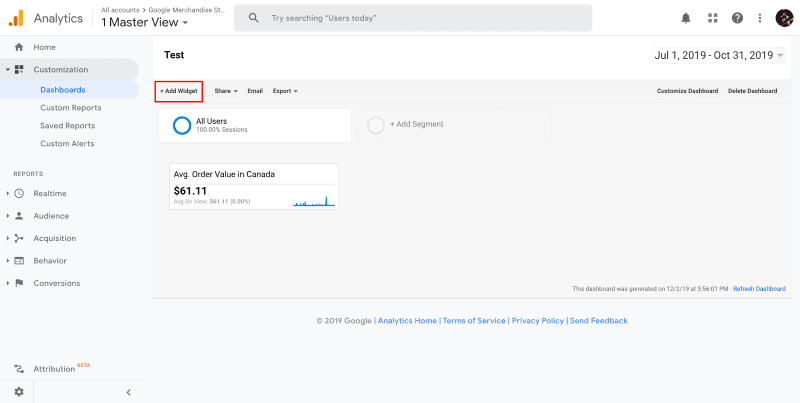800x403 pixels.
Task: Click the Home house icon
Action: click(19, 47)
